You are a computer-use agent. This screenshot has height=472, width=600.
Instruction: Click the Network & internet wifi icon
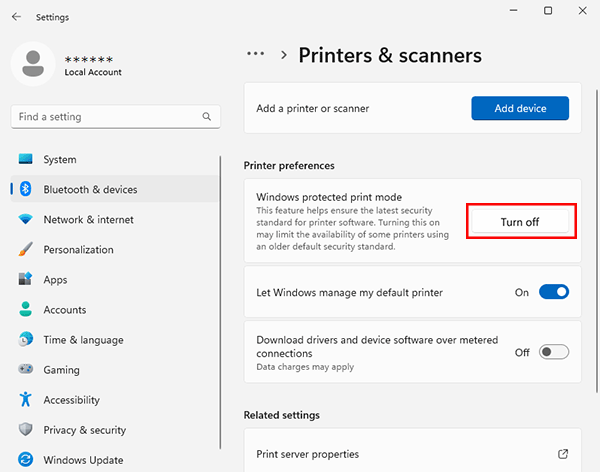26,220
